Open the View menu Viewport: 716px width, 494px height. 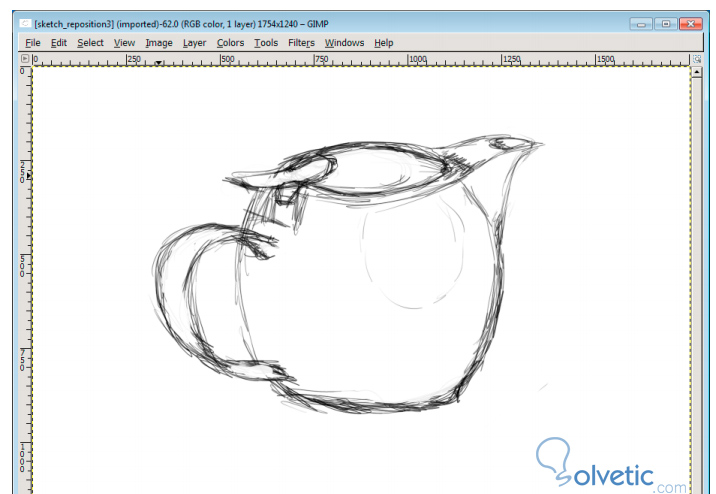tap(124, 43)
